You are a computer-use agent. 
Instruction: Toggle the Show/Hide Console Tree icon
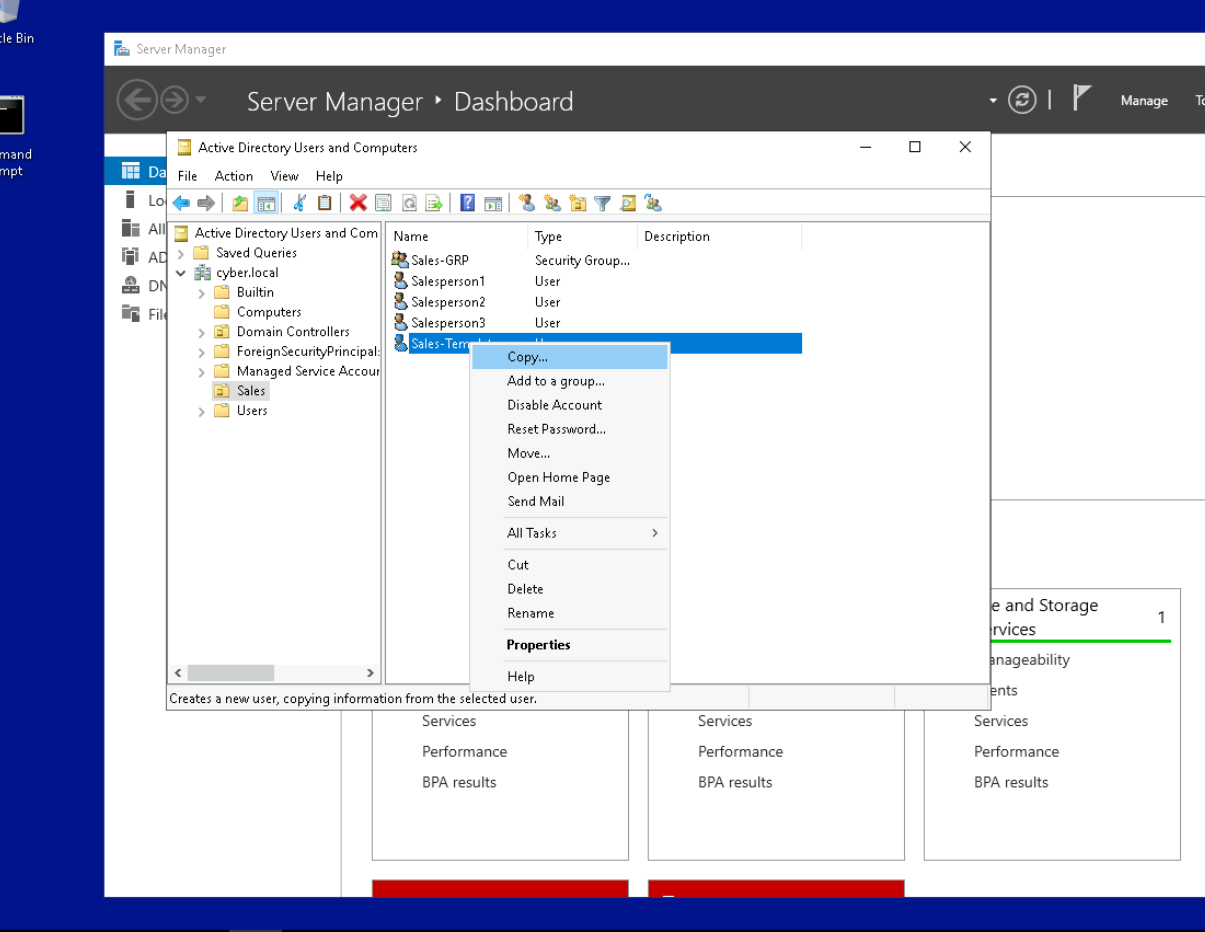(266, 203)
